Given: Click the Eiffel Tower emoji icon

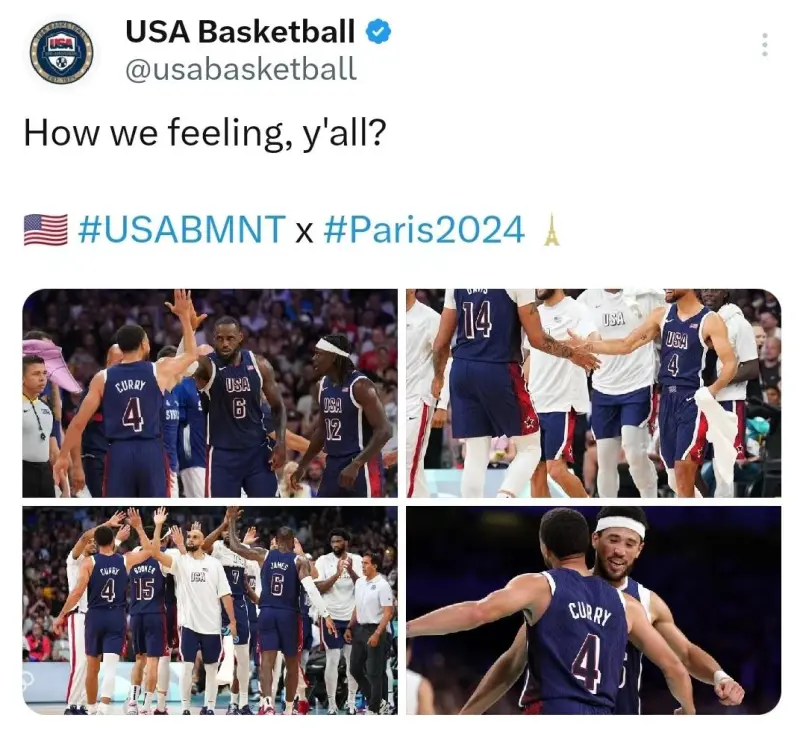Looking at the screenshot, I should coord(551,230).
